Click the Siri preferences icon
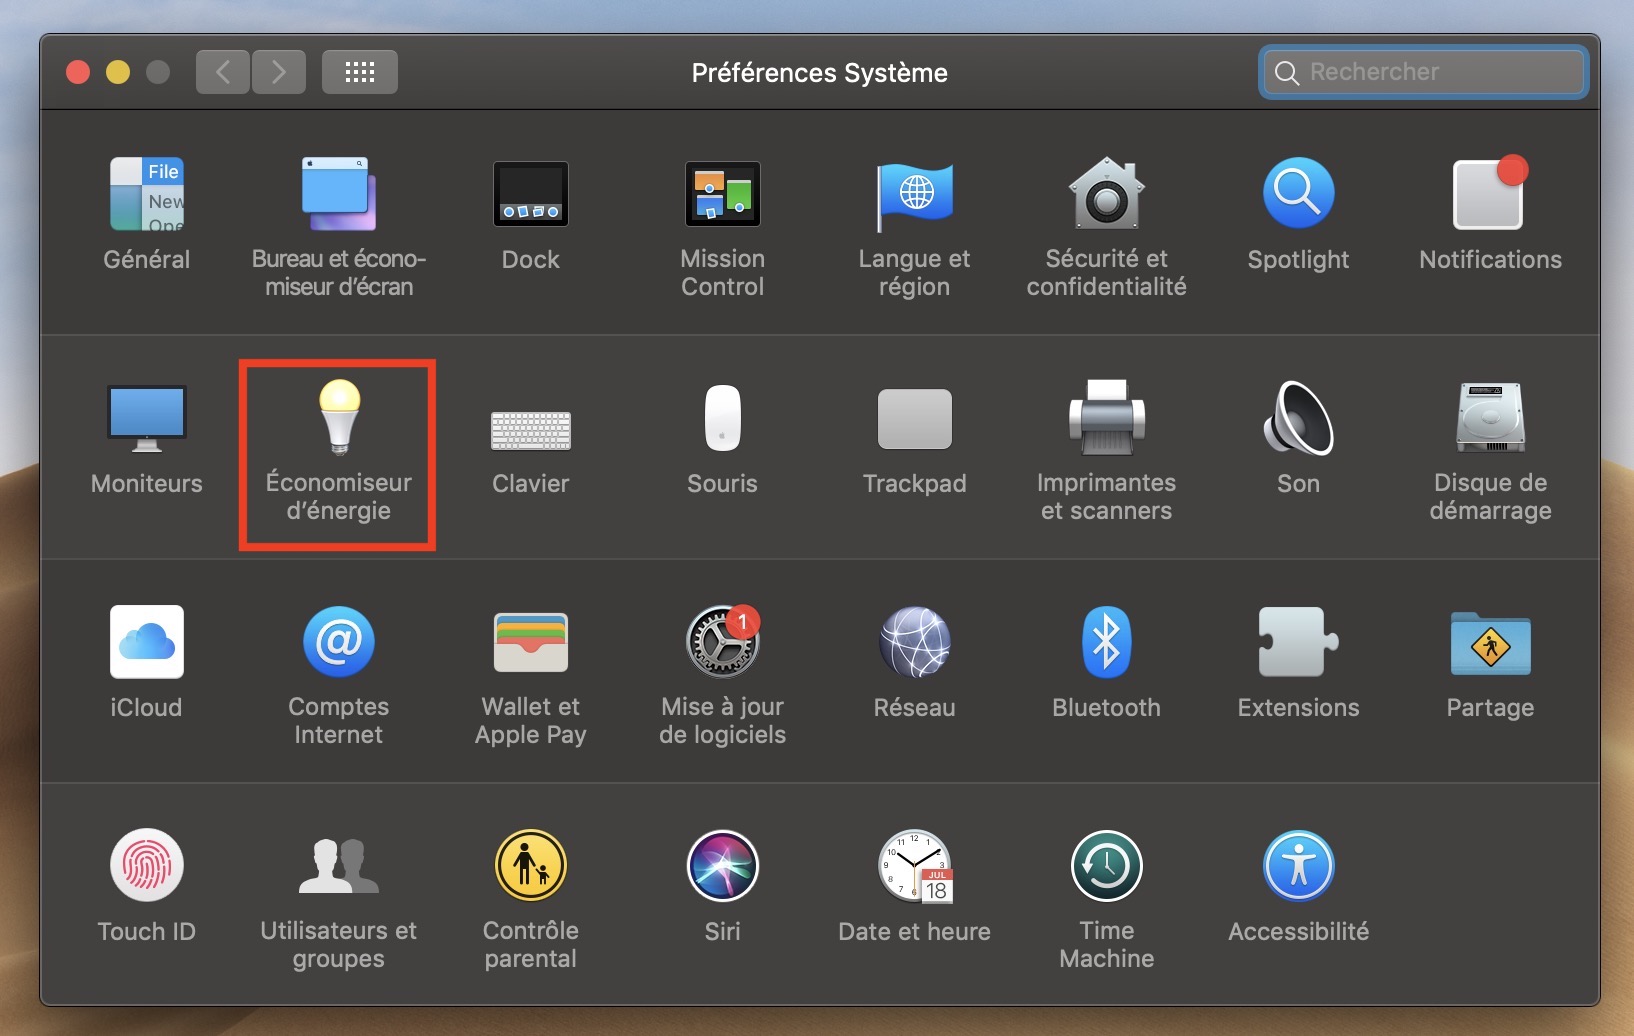 pos(722,867)
